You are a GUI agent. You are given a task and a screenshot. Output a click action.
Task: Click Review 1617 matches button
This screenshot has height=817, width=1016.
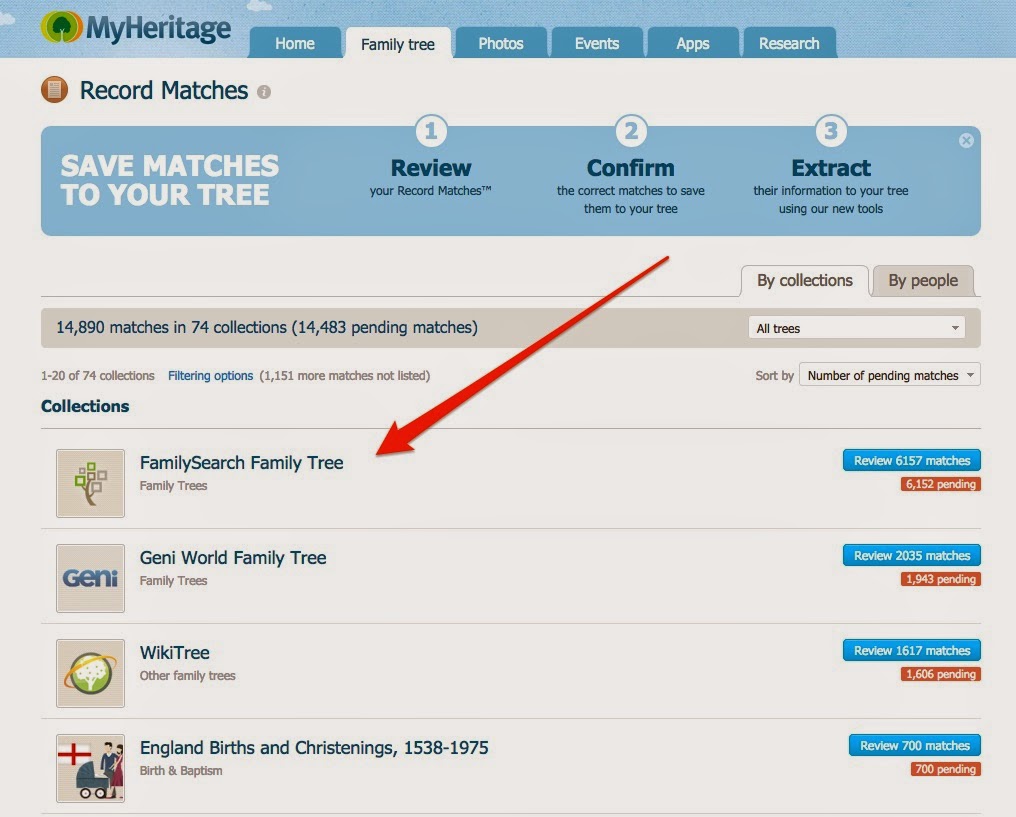912,650
